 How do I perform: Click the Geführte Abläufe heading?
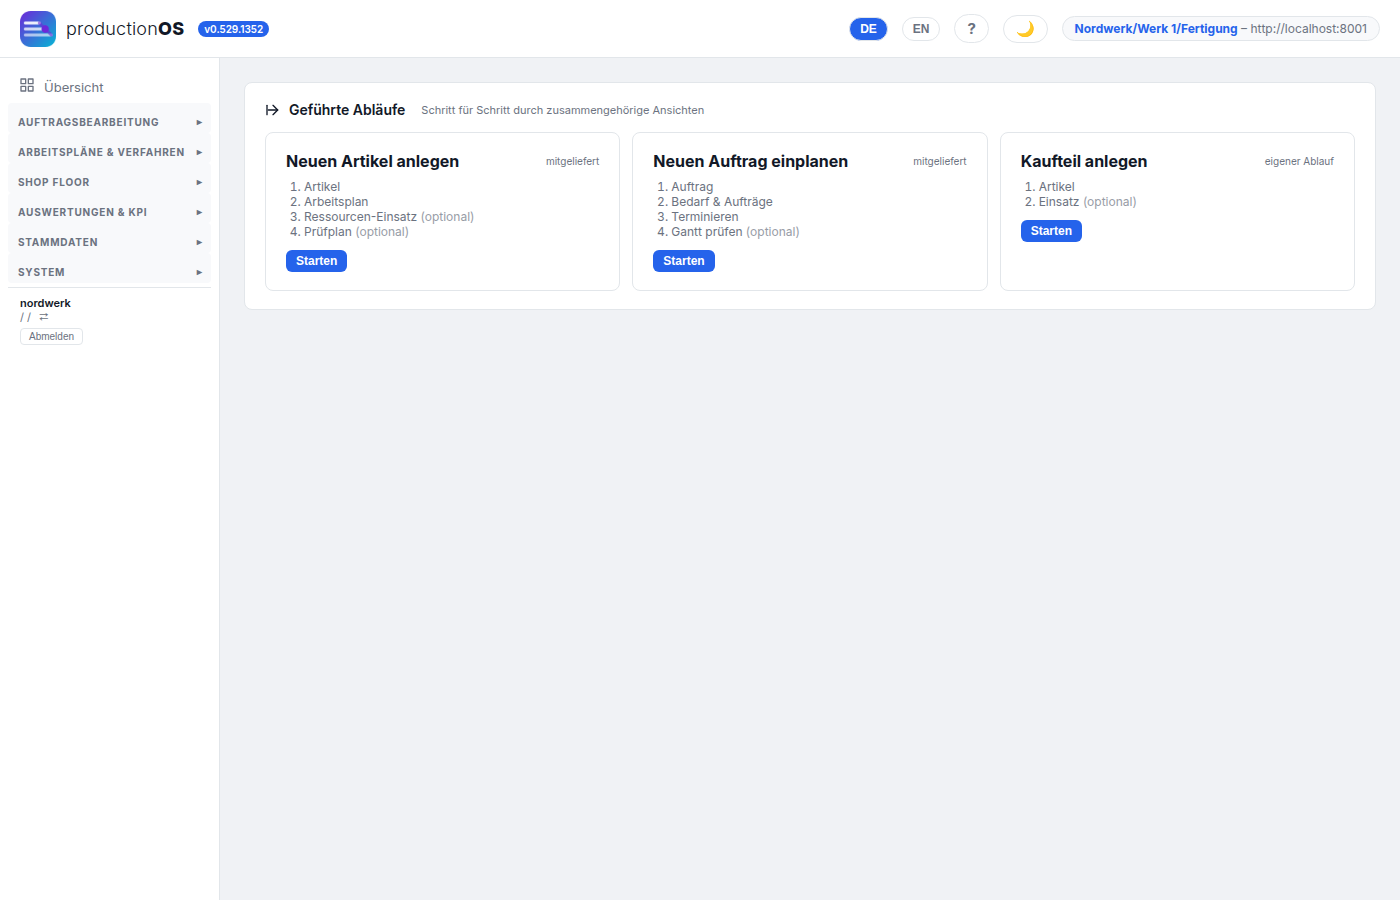click(347, 110)
